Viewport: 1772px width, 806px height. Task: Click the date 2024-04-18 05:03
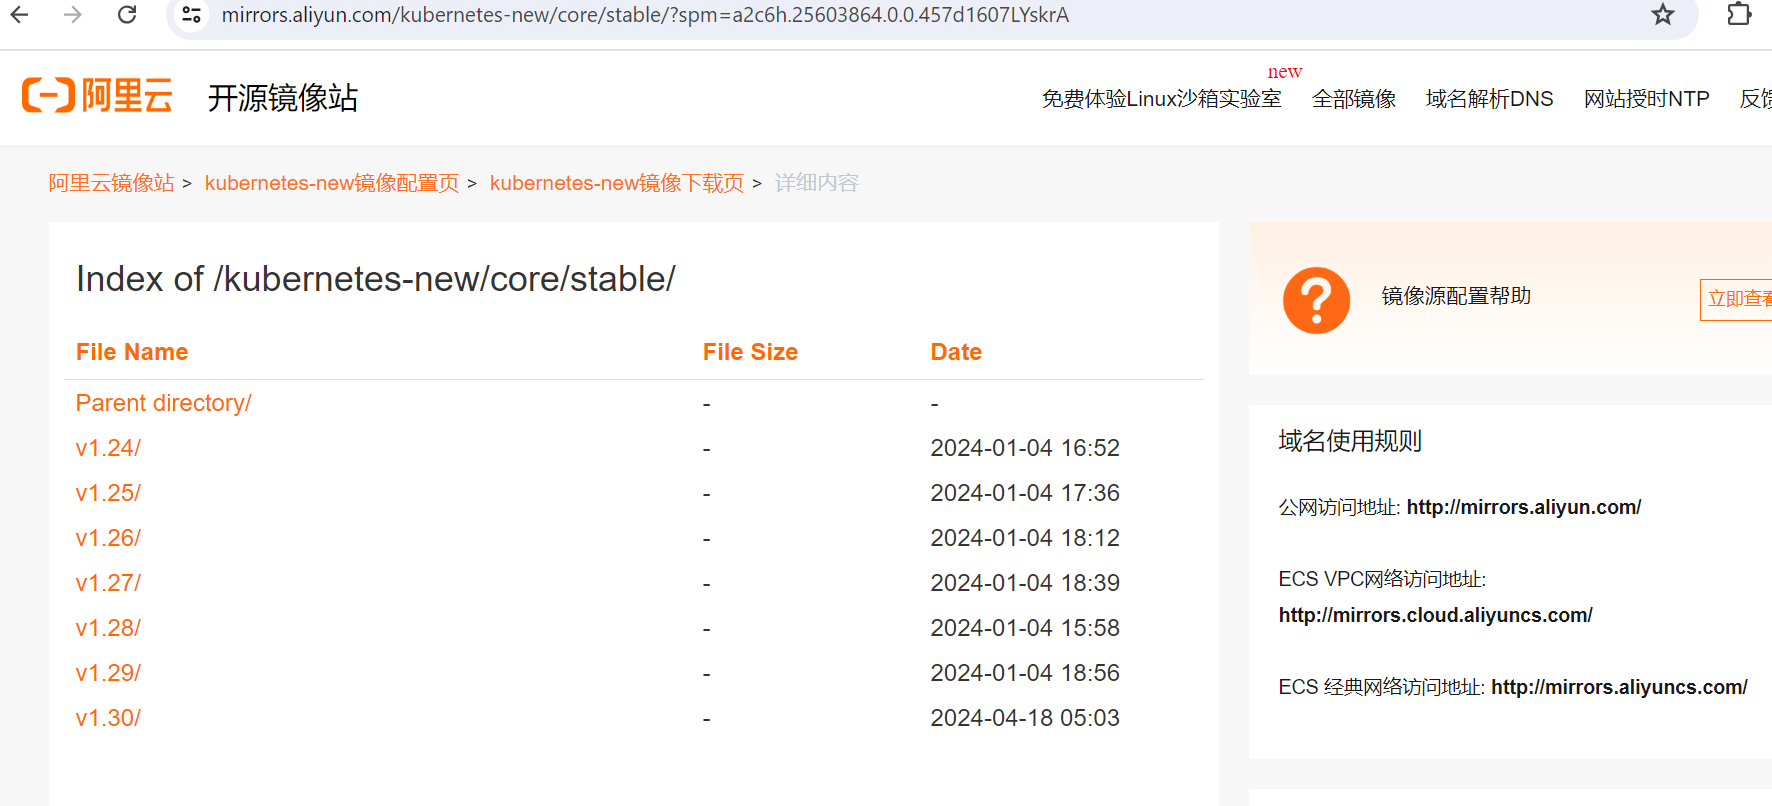[1025, 718]
